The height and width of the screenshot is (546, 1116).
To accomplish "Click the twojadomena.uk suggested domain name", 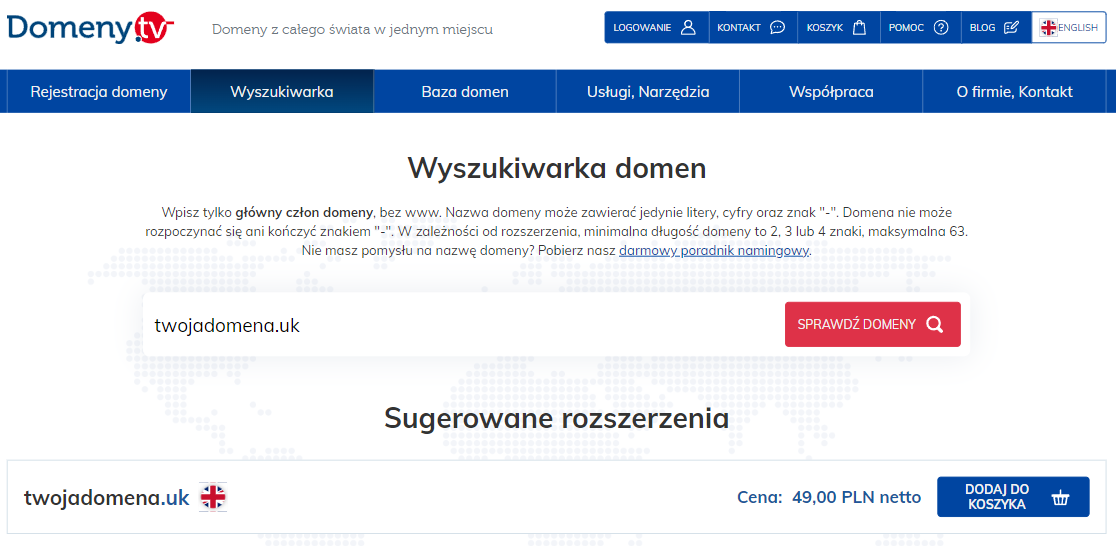I will 107,497.
